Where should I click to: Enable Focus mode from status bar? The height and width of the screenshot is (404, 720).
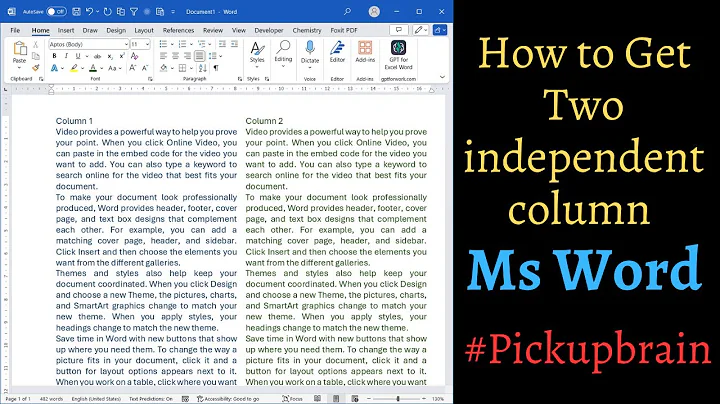[x=292, y=399]
